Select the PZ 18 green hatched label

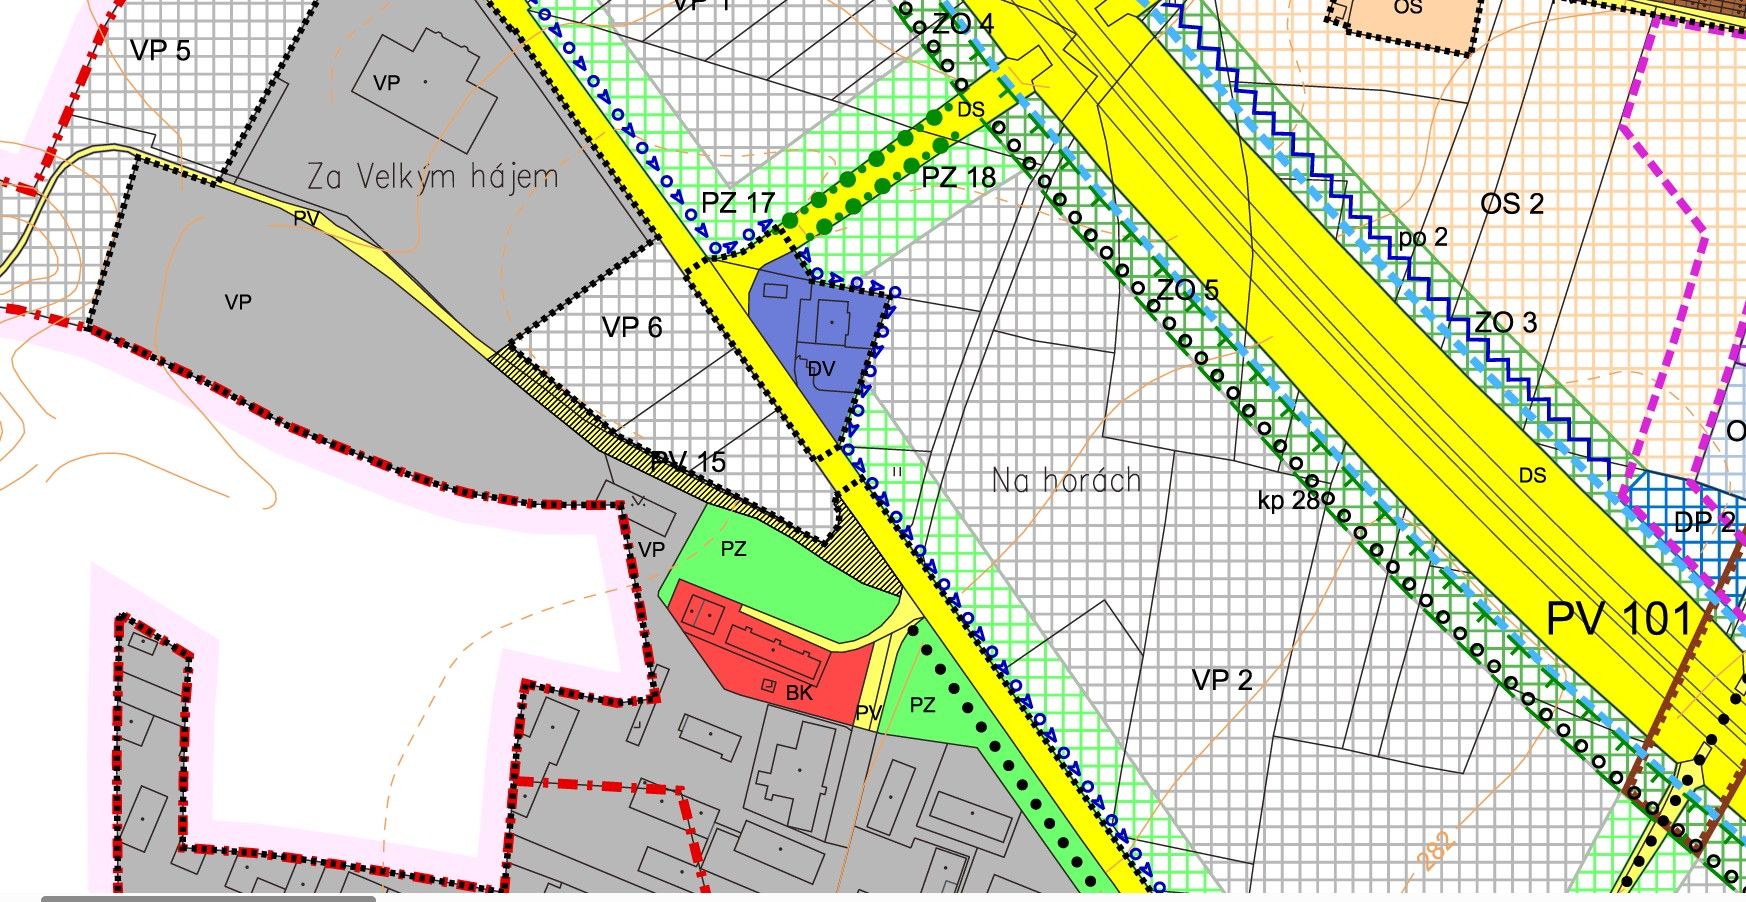tap(959, 178)
